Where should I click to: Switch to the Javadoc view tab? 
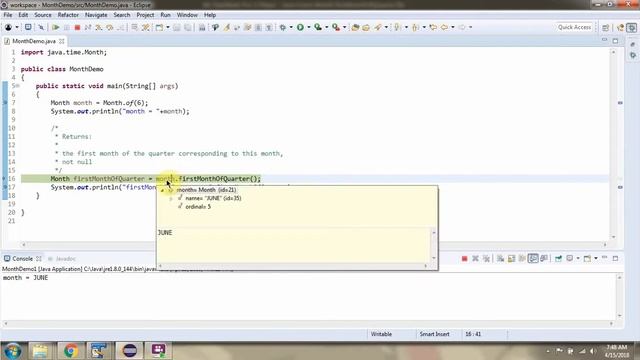62,259
